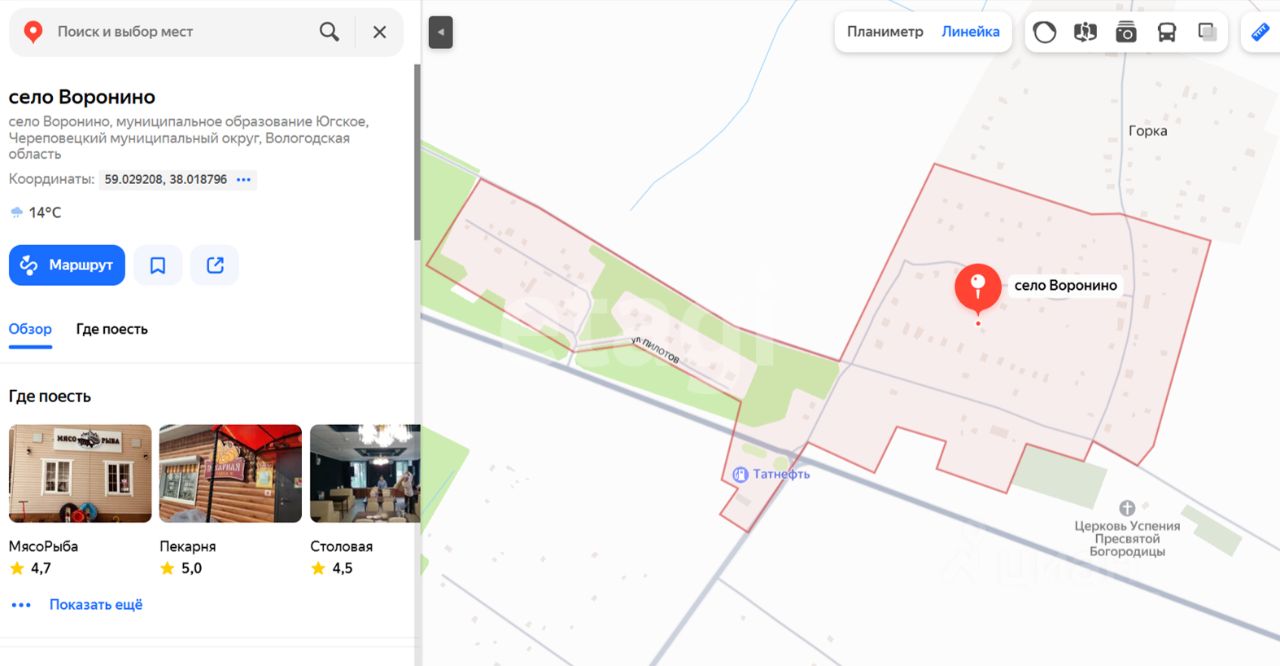Click the ул. Пилотов street label
Image resolution: width=1280 pixels, height=666 pixels.
point(656,350)
